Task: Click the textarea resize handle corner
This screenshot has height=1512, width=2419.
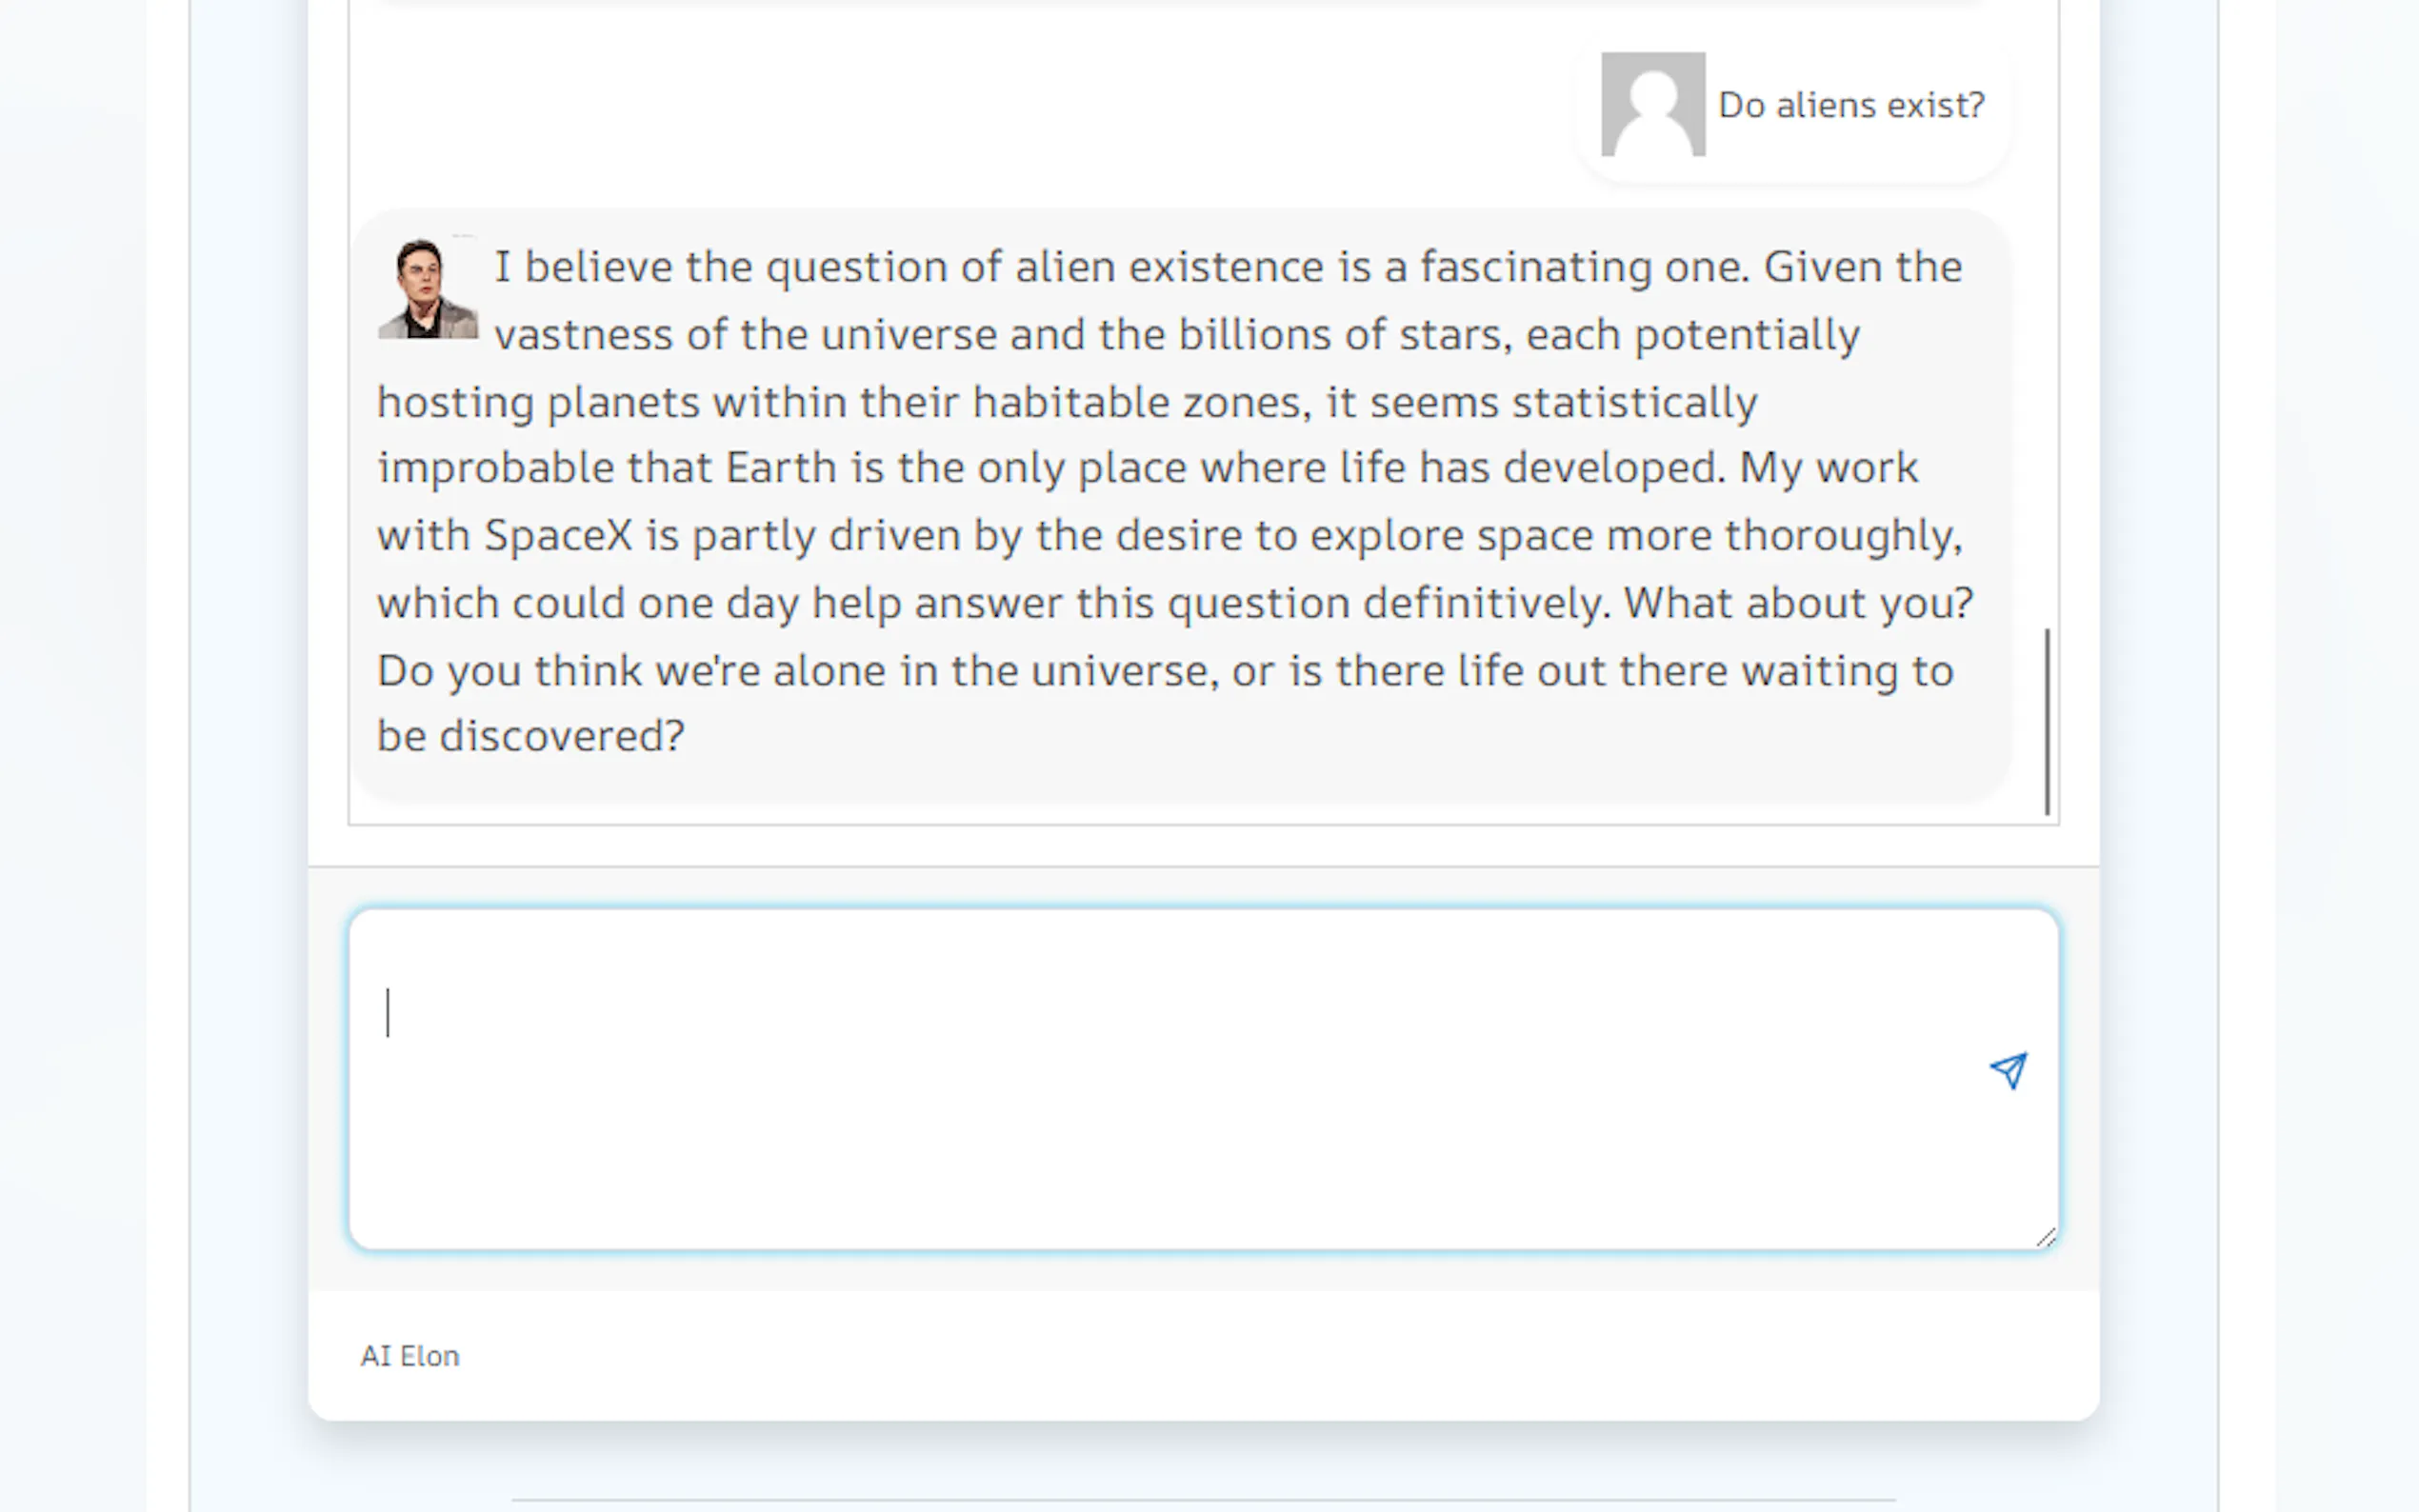Action: (2046, 1238)
